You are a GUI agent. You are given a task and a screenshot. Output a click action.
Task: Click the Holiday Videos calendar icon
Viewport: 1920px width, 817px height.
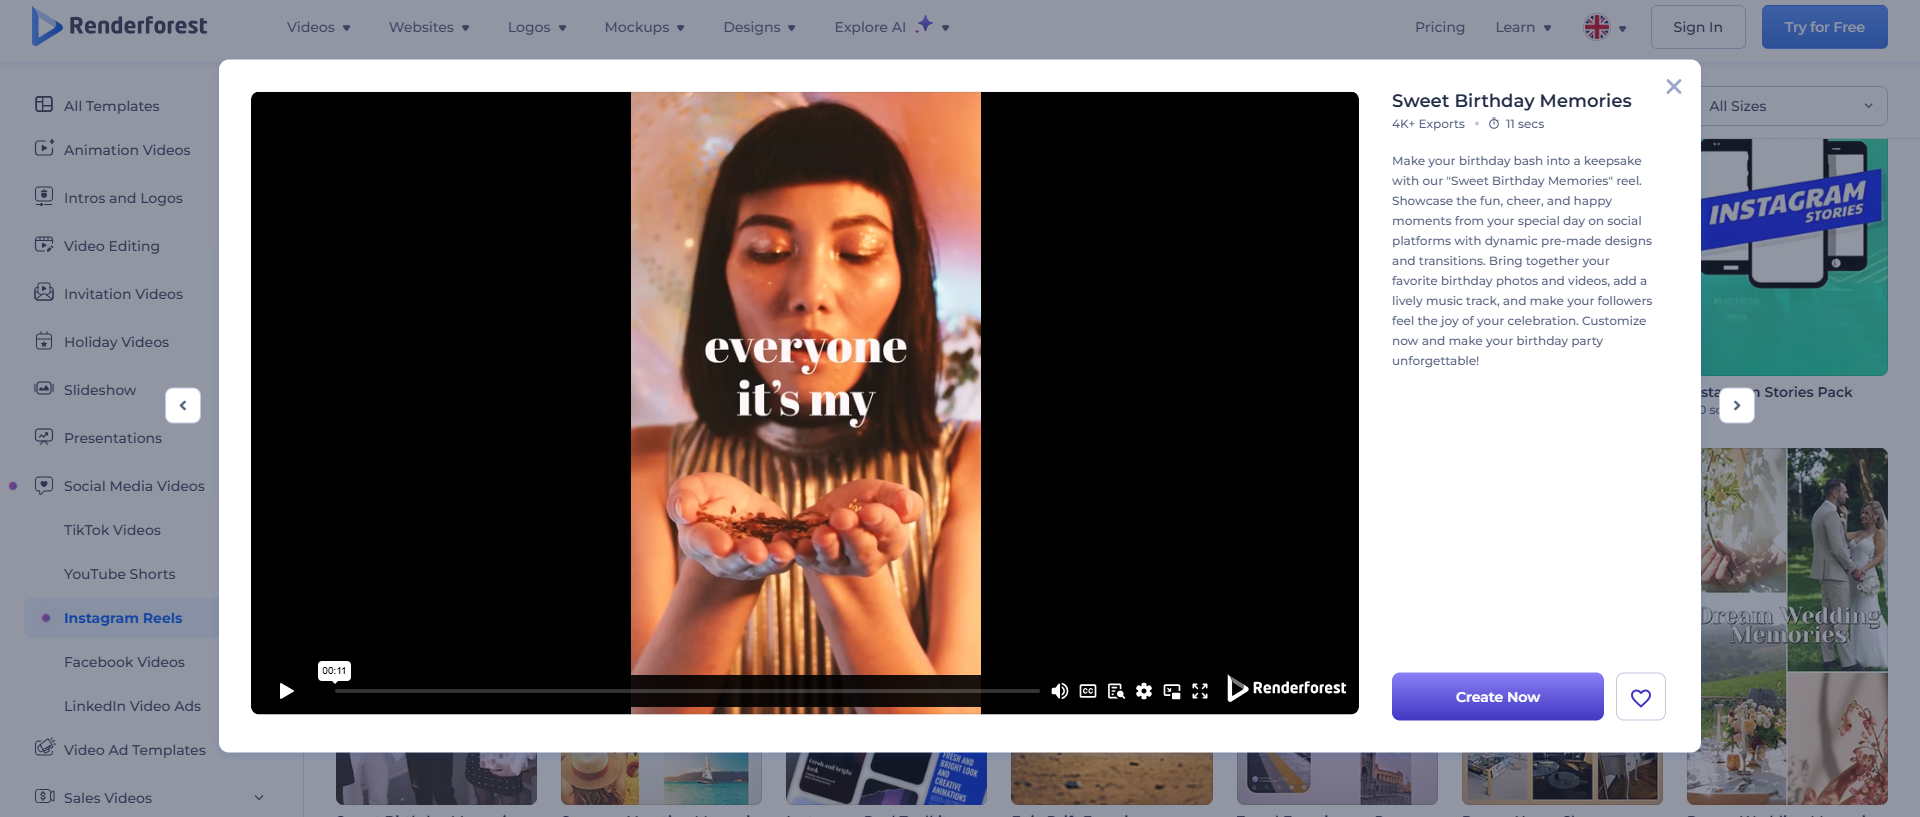pyautogui.click(x=44, y=340)
